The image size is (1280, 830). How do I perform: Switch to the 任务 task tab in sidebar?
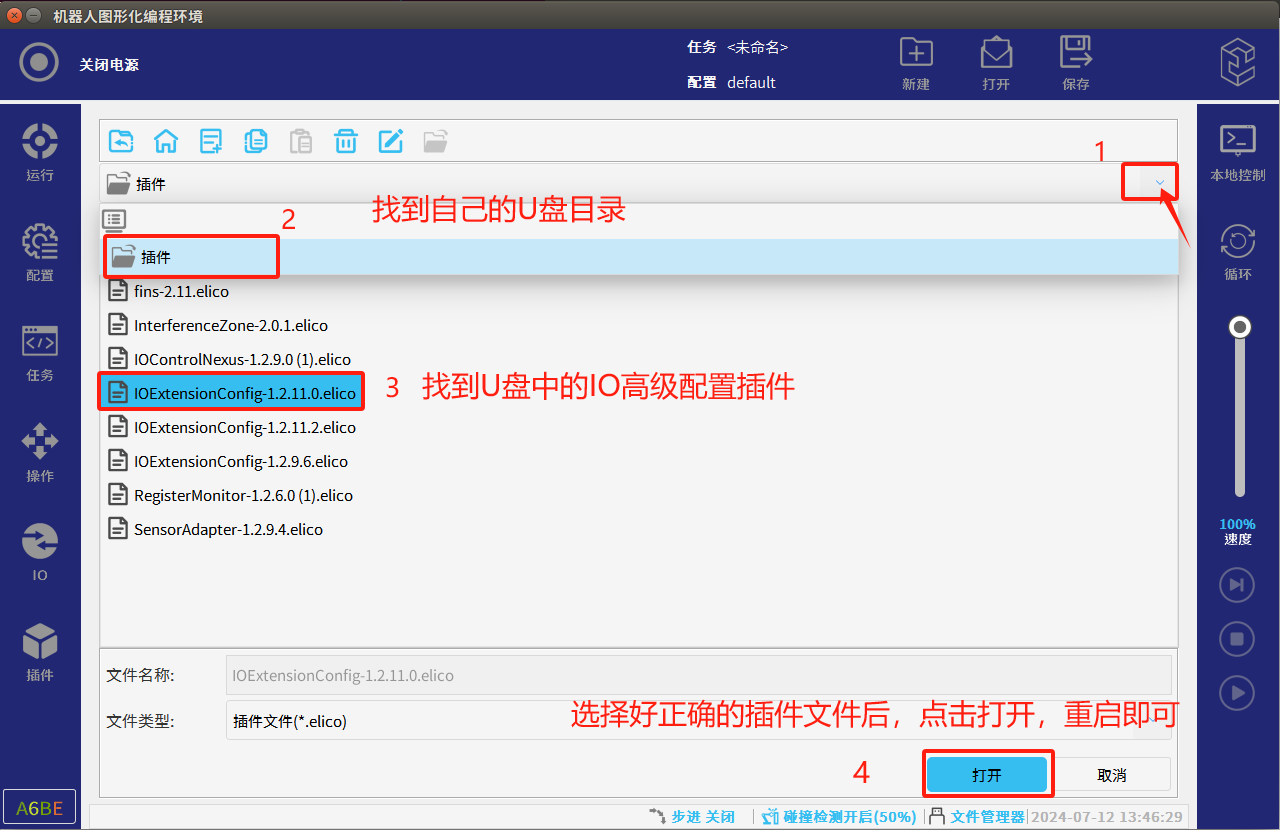(40, 351)
